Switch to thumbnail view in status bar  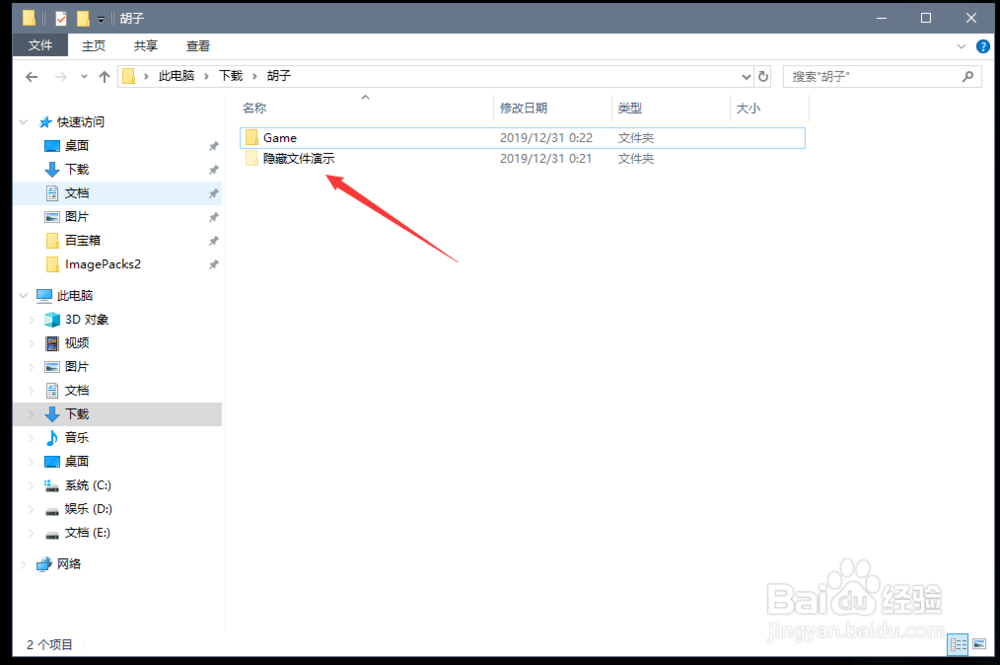click(x=981, y=644)
